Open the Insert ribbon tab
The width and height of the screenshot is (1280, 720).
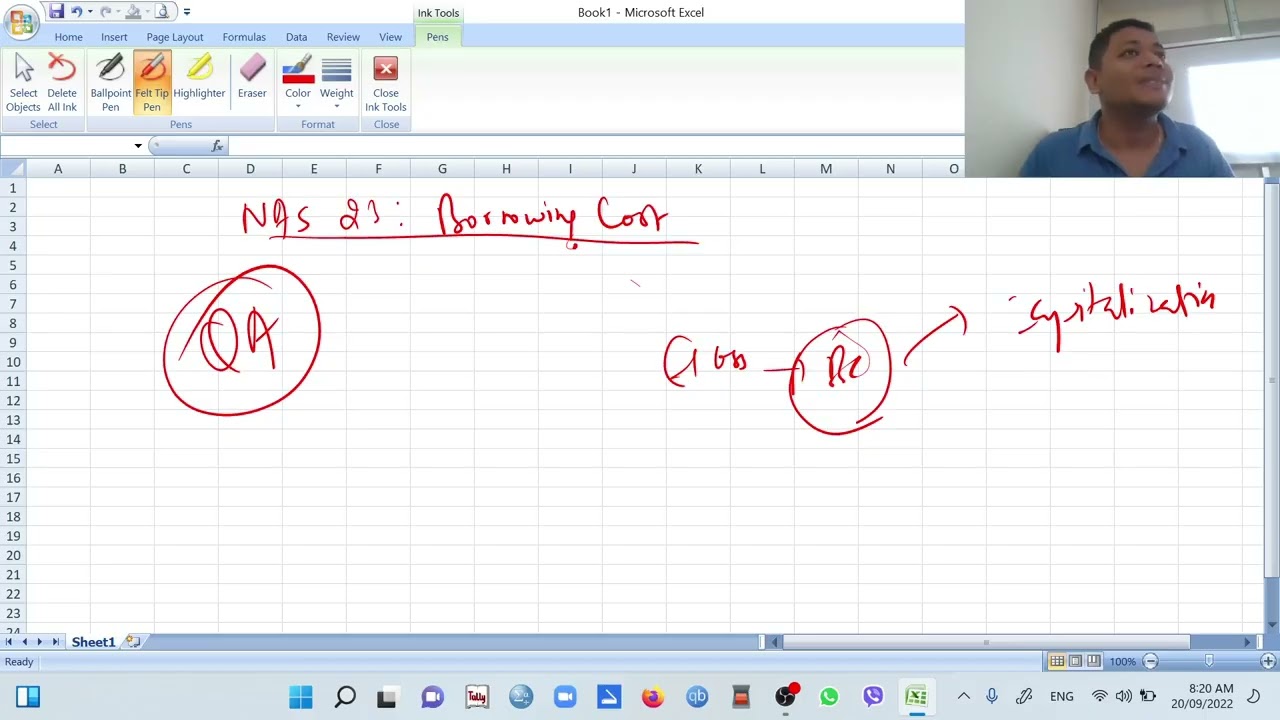(114, 37)
